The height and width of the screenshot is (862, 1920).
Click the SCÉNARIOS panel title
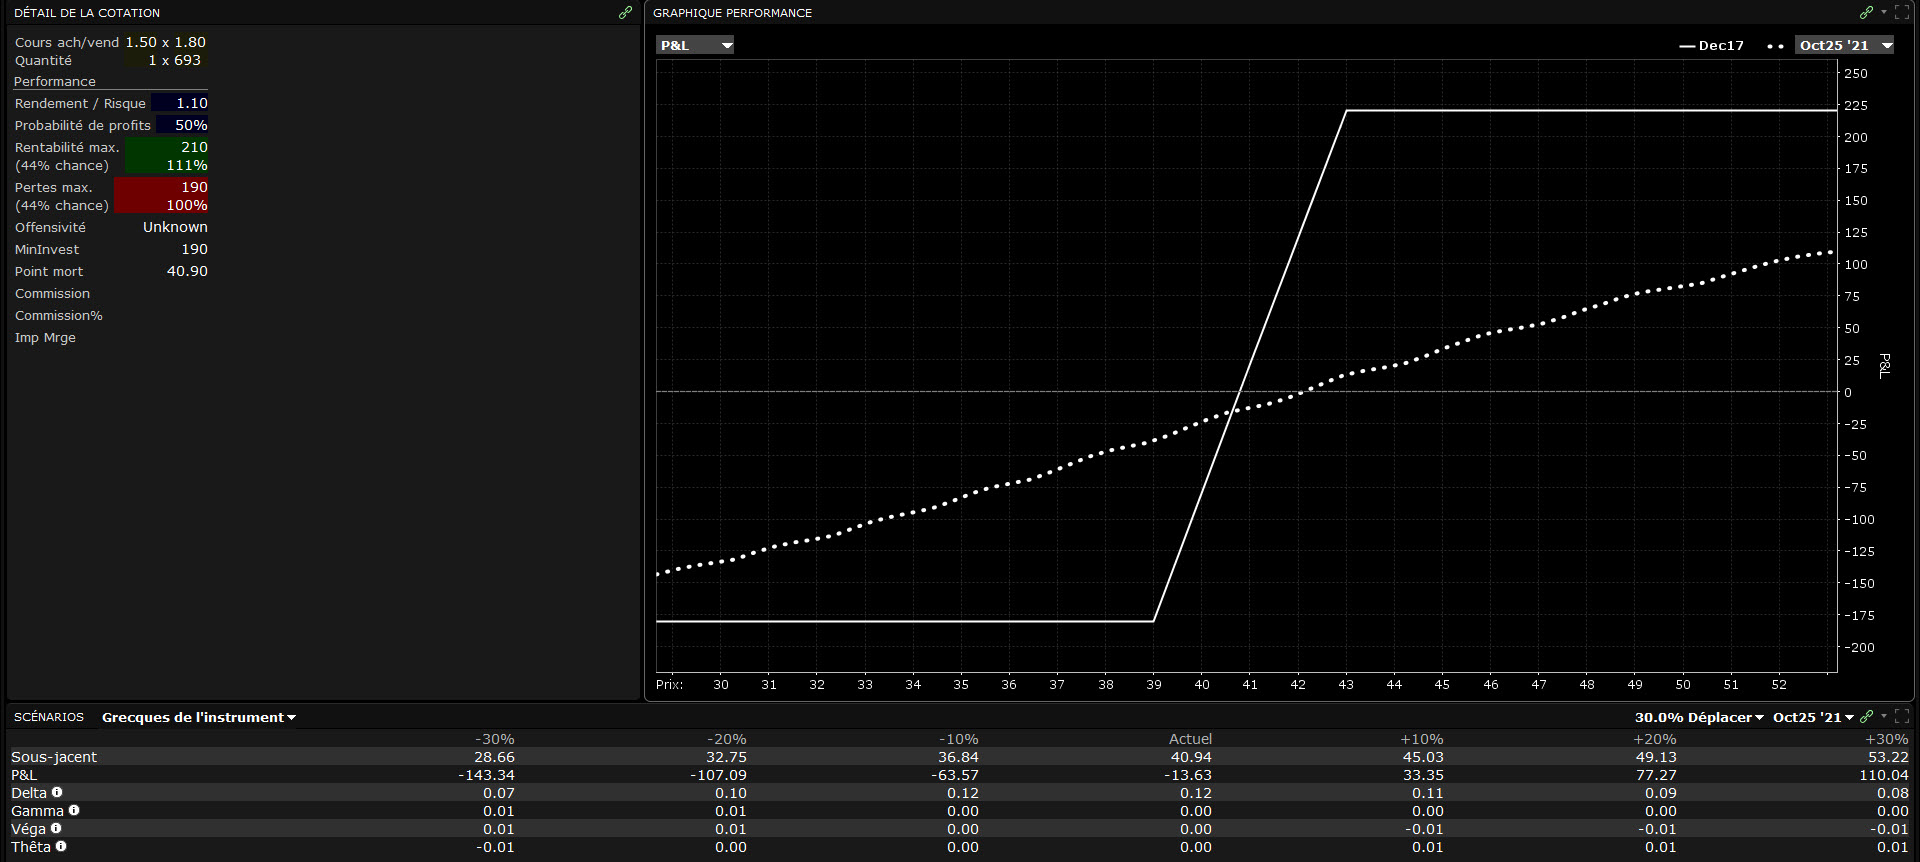click(49, 717)
